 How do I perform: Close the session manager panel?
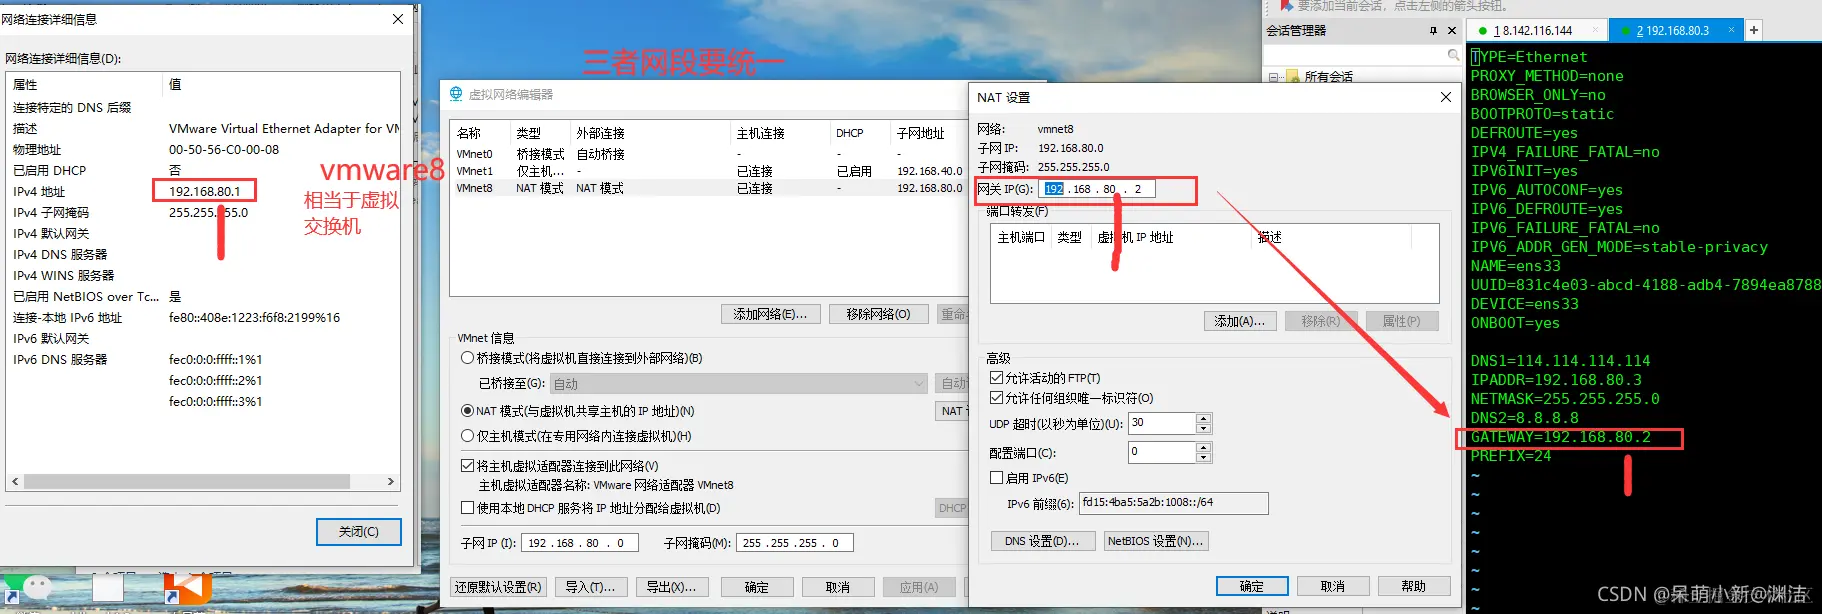tap(1452, 31)
